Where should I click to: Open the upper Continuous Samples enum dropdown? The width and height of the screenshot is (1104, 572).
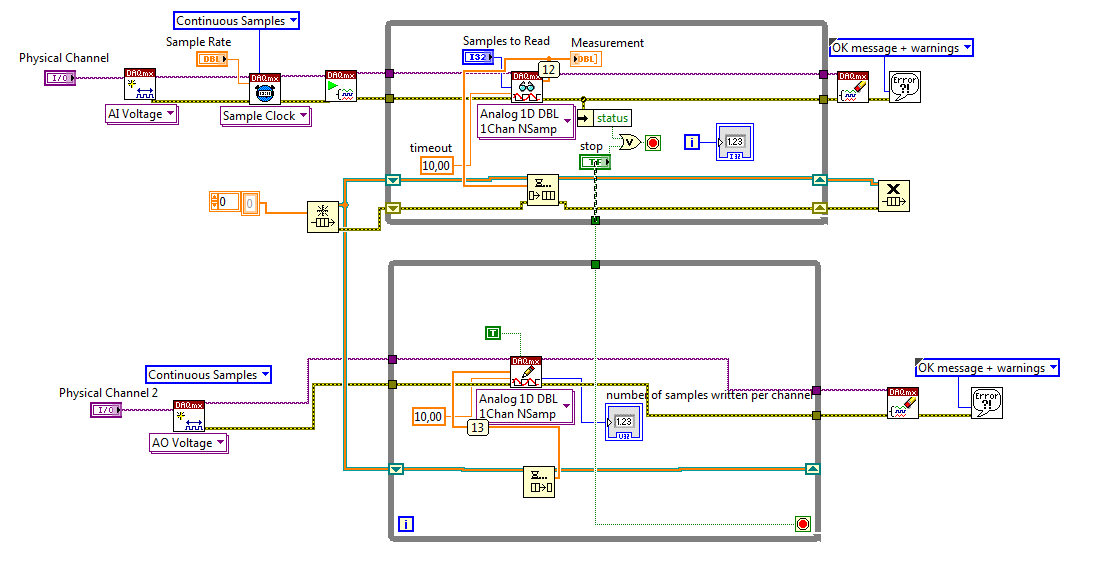(237, 20)
